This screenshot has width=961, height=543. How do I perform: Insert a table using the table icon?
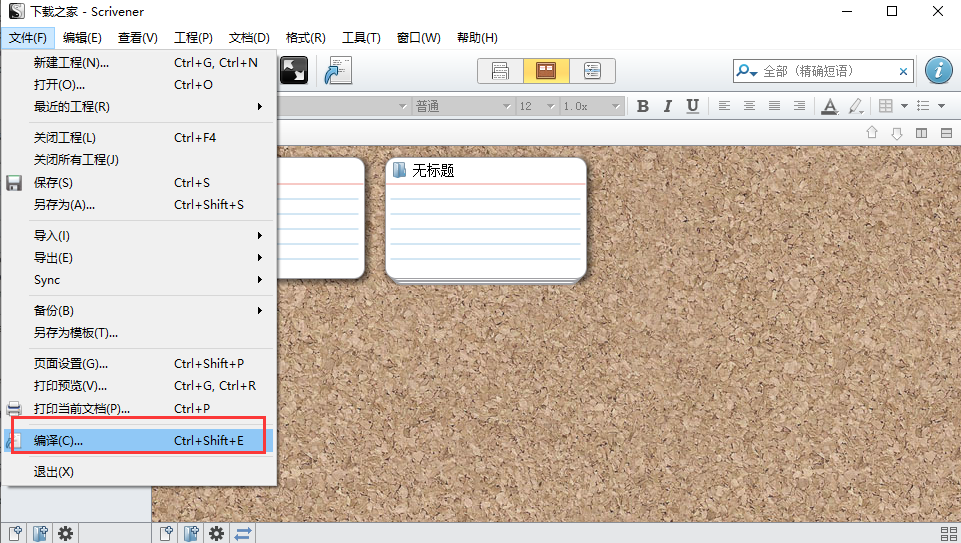pyautogui.click(x=886, y=106)
